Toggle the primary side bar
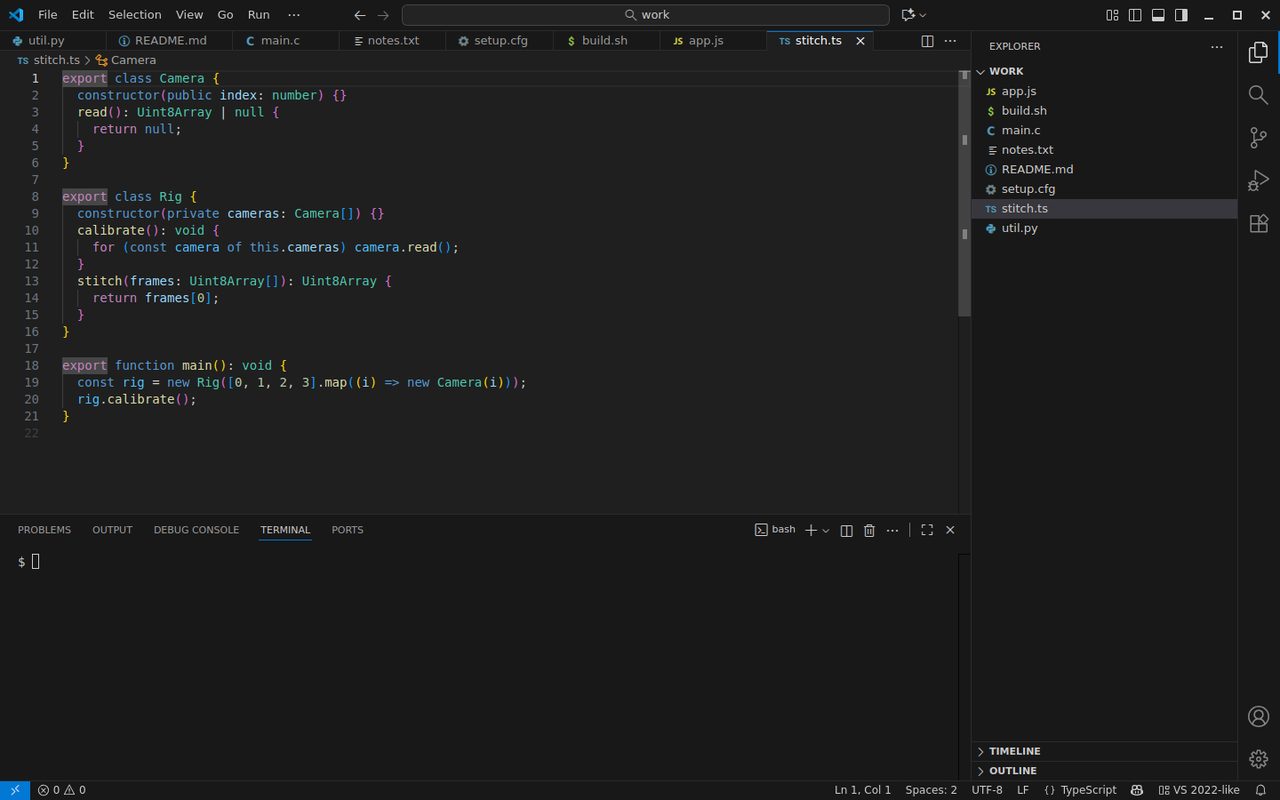Screen dimensions: 1280x800 (1135, 15)
